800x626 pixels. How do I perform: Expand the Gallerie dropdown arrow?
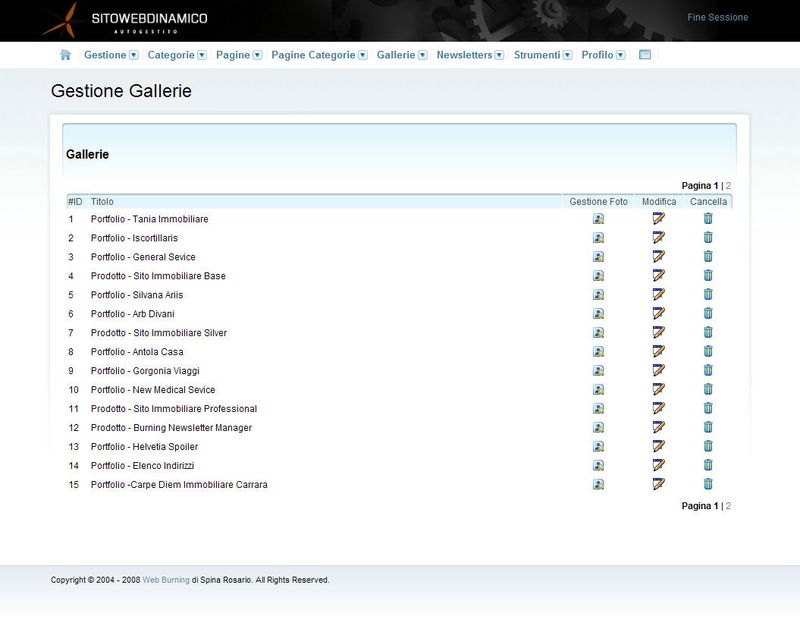click(x=422, y=55)
